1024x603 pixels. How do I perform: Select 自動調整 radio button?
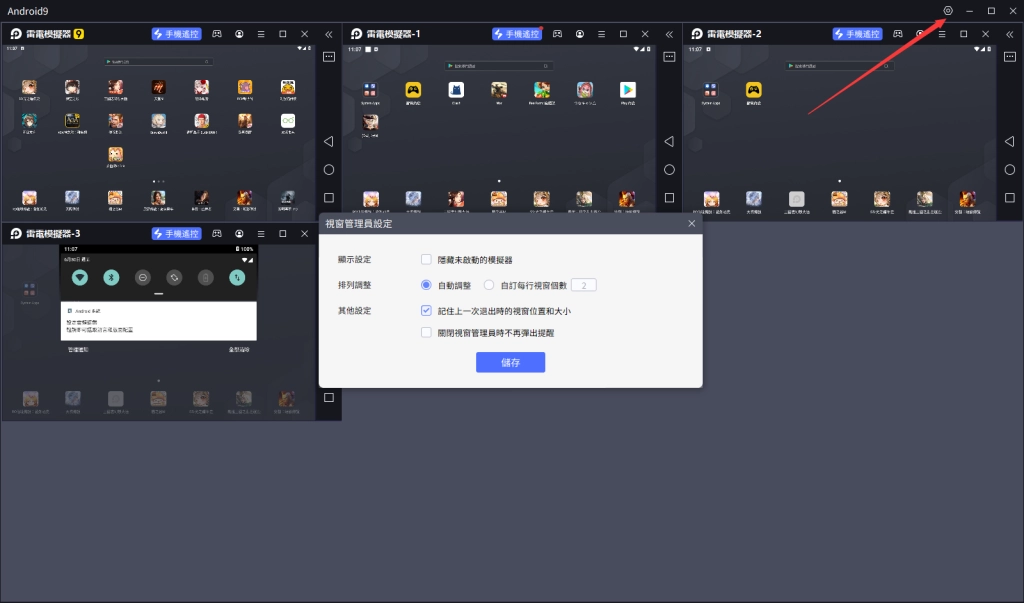click(x=426, y=285)
